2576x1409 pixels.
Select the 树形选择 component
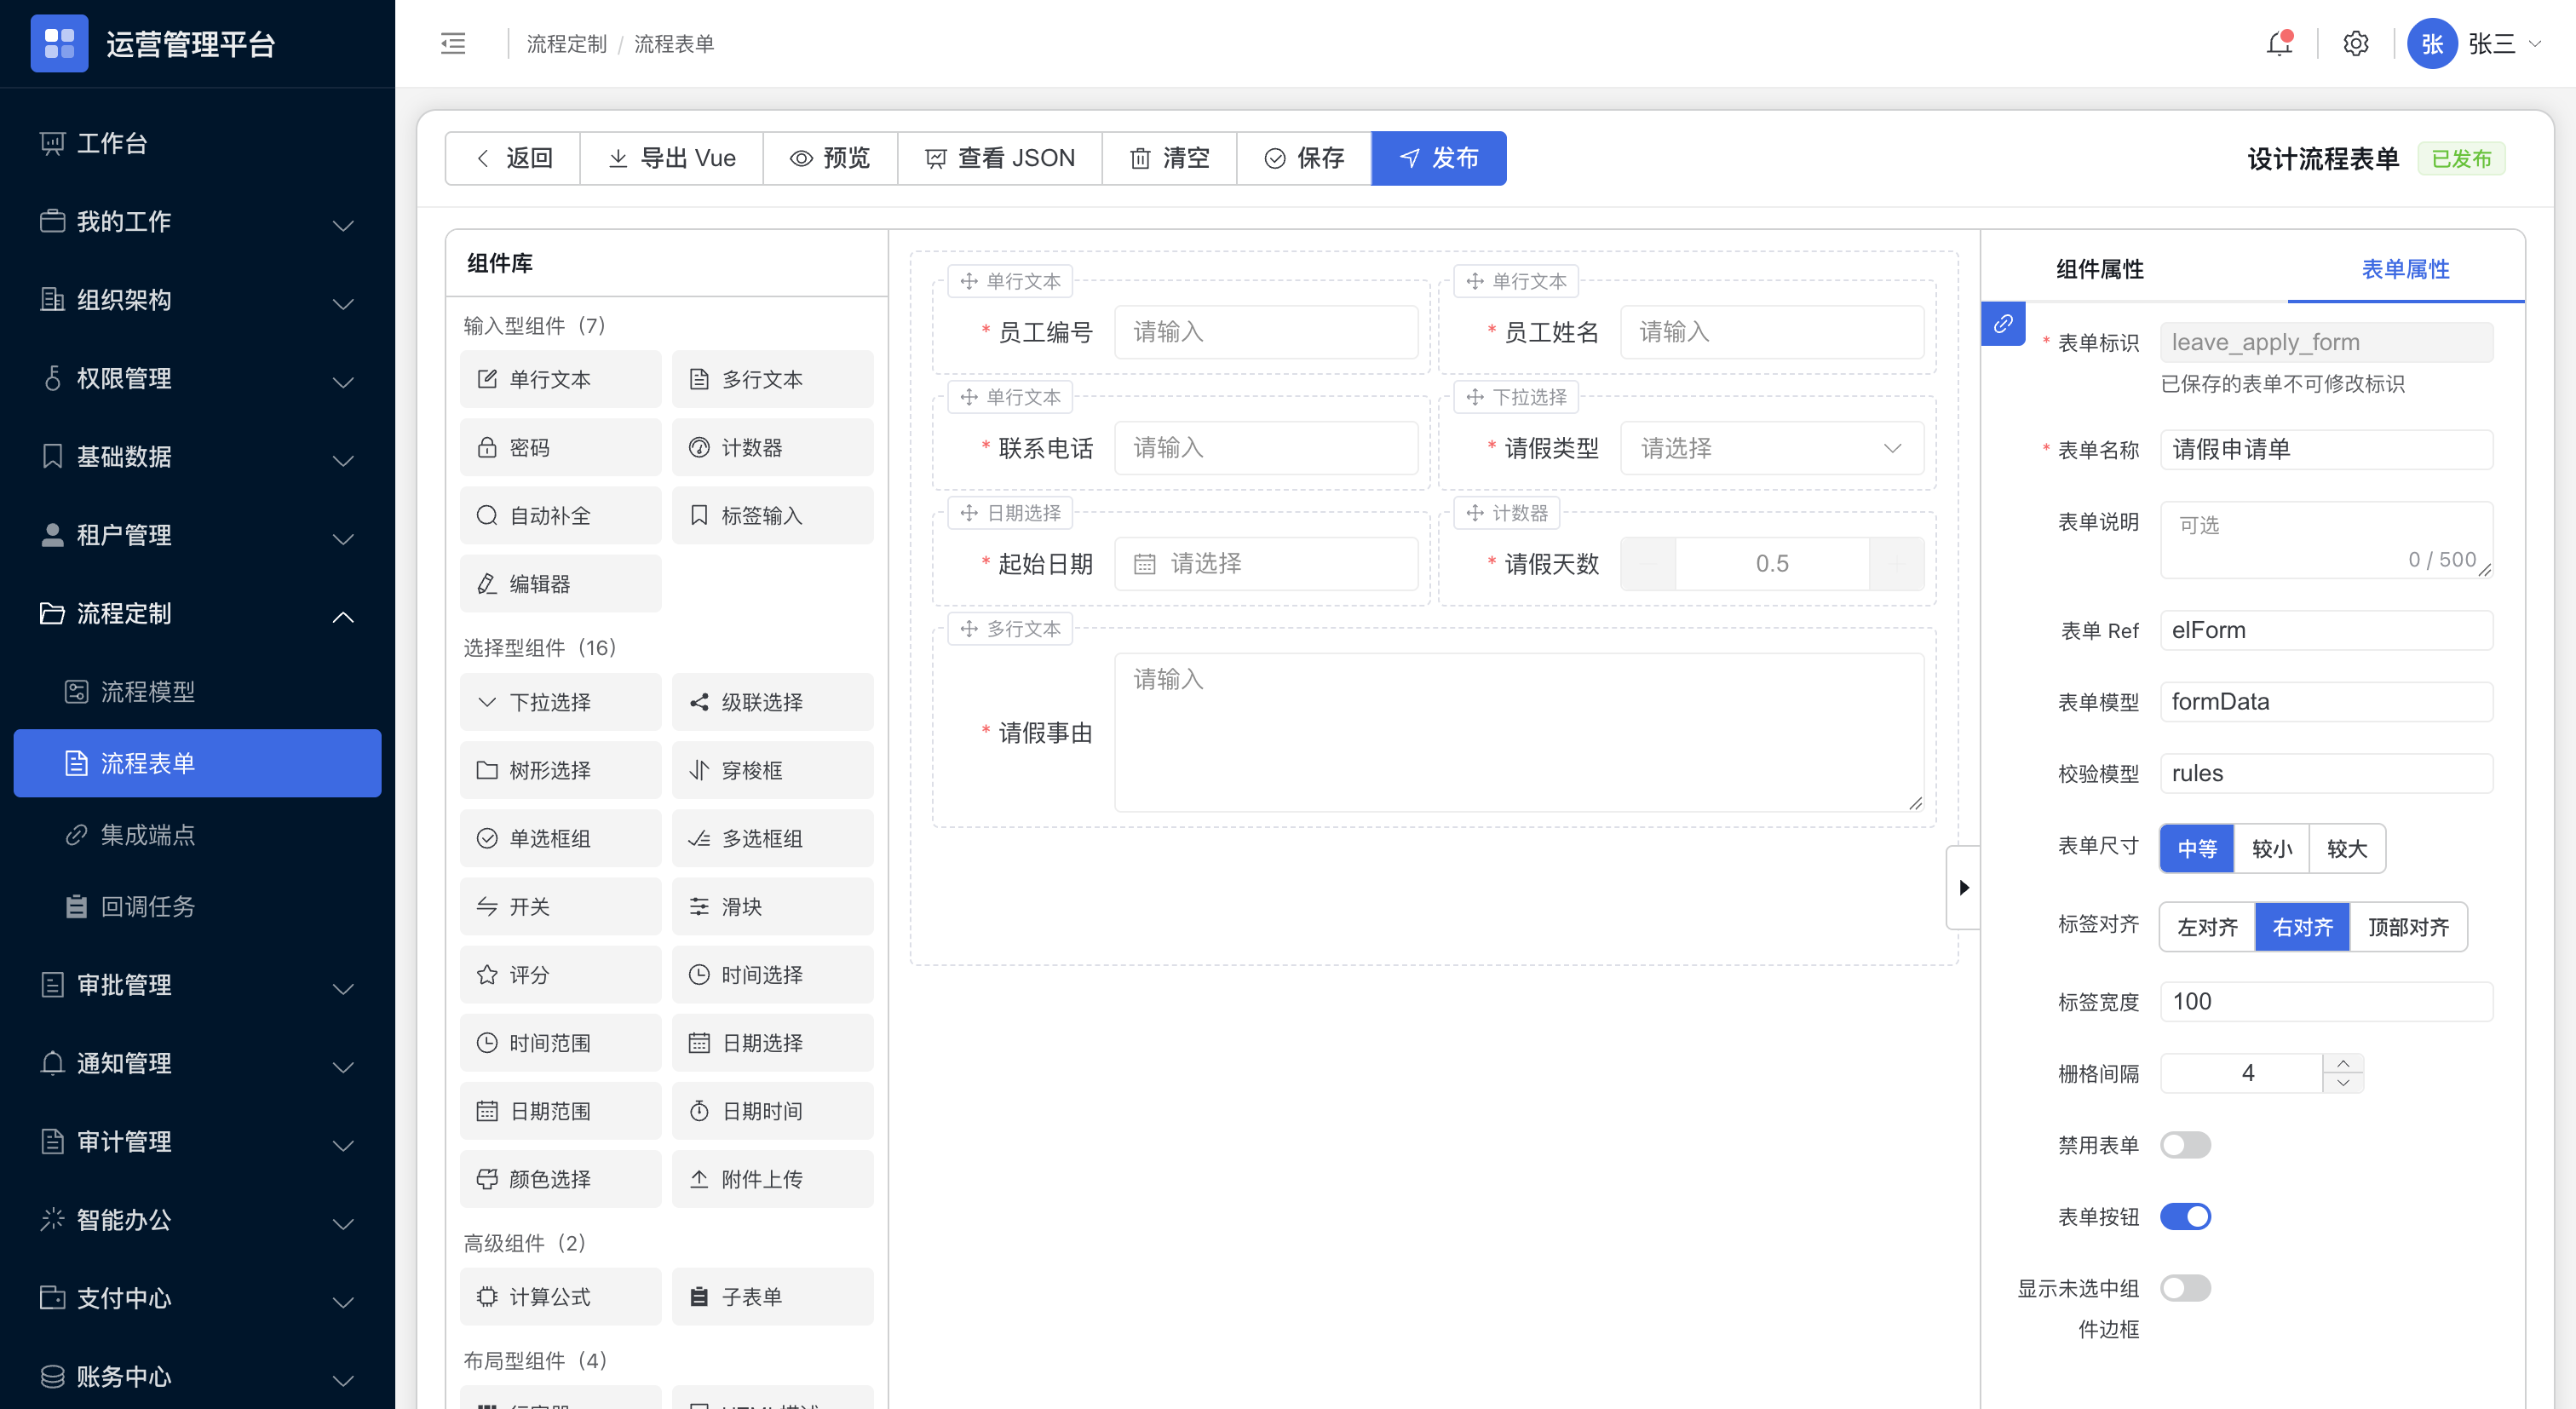[x=560, y=770]
